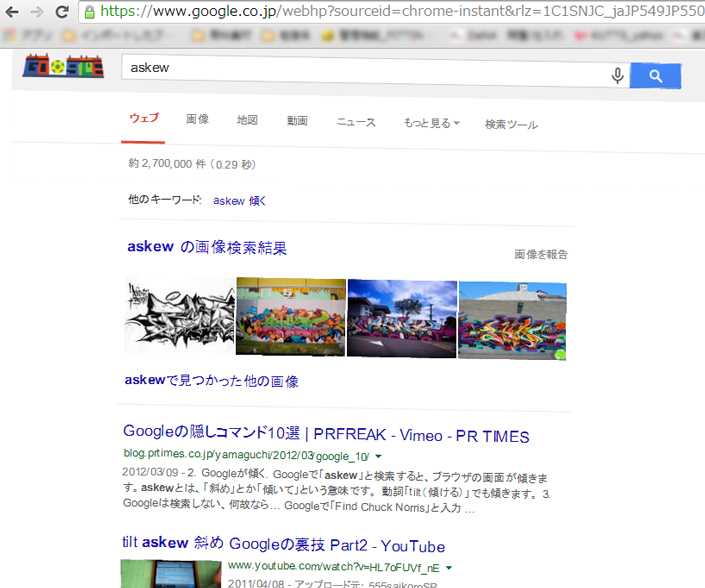
Task: Open 検索ツール options
Action: (x=511, y=124)
